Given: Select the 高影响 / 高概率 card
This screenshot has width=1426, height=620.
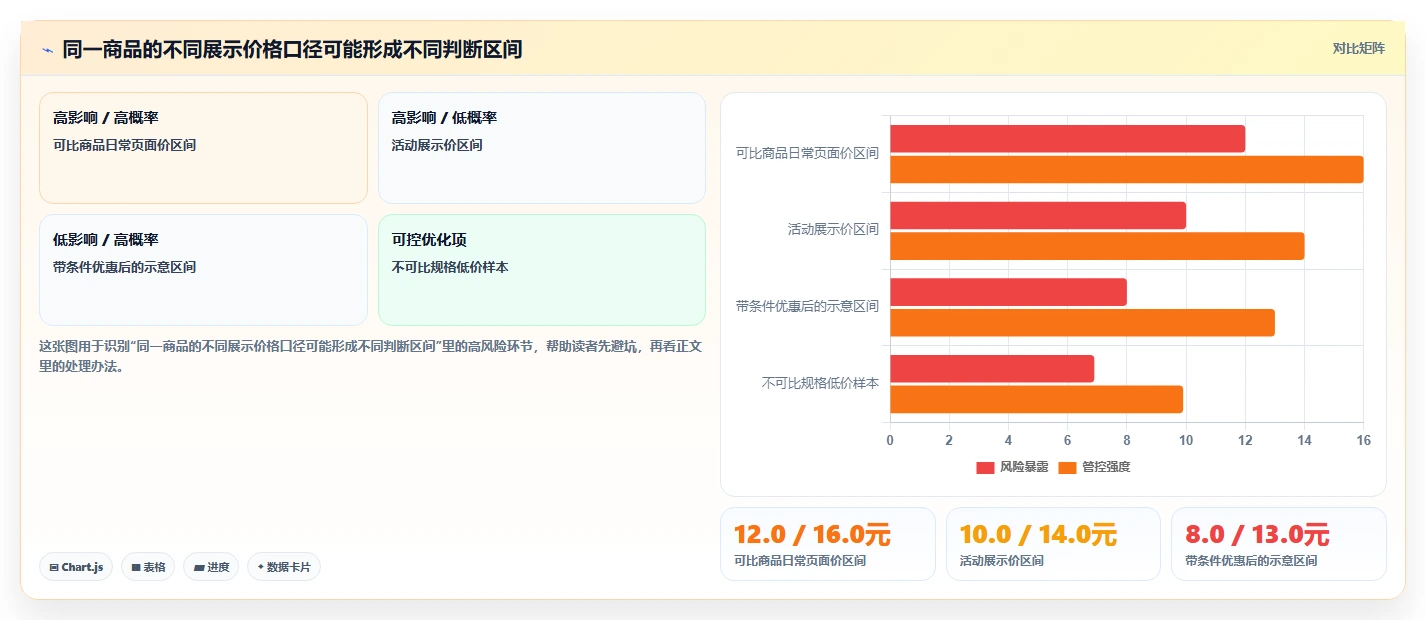Looking at the screenshot, I should (203, 148).
